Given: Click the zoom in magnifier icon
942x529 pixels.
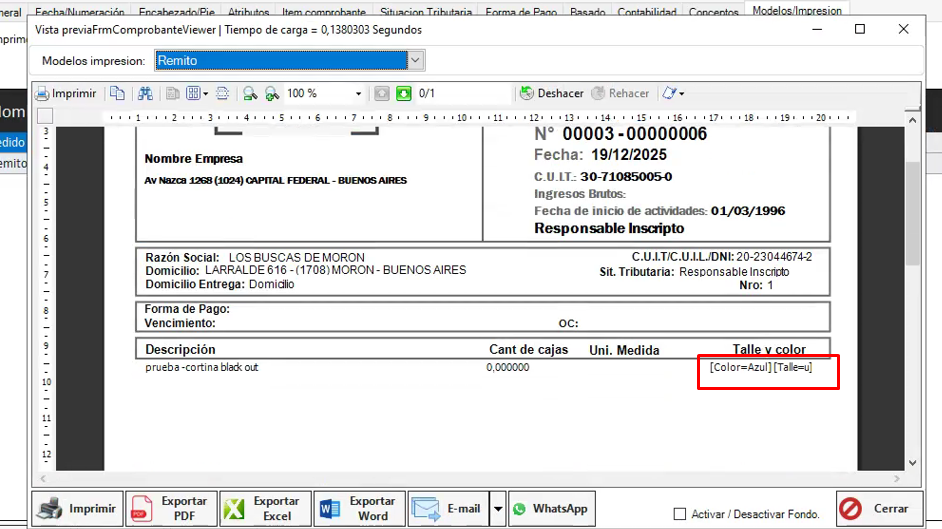Looking at the screenshot, I should 272,93.
